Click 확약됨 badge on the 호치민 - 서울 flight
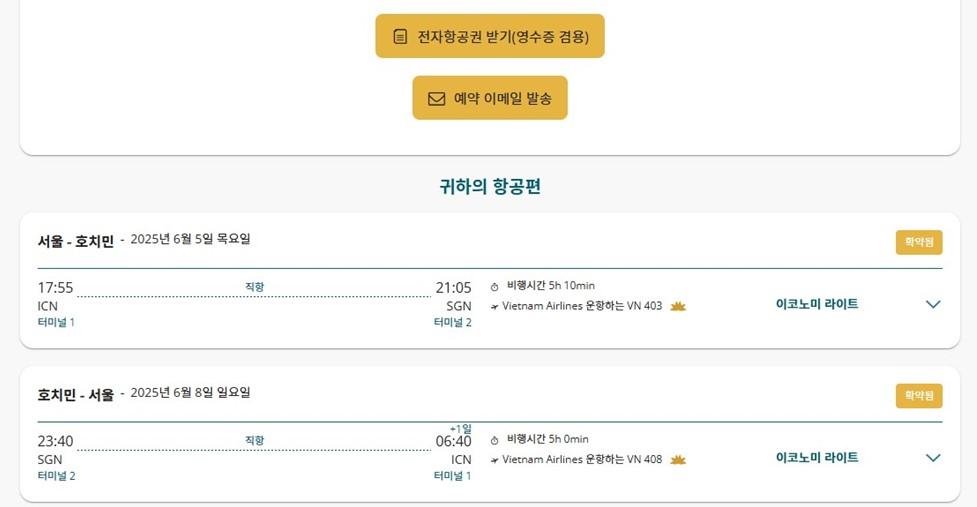Viewport: 977px width, 507px height. pos(918,396)
